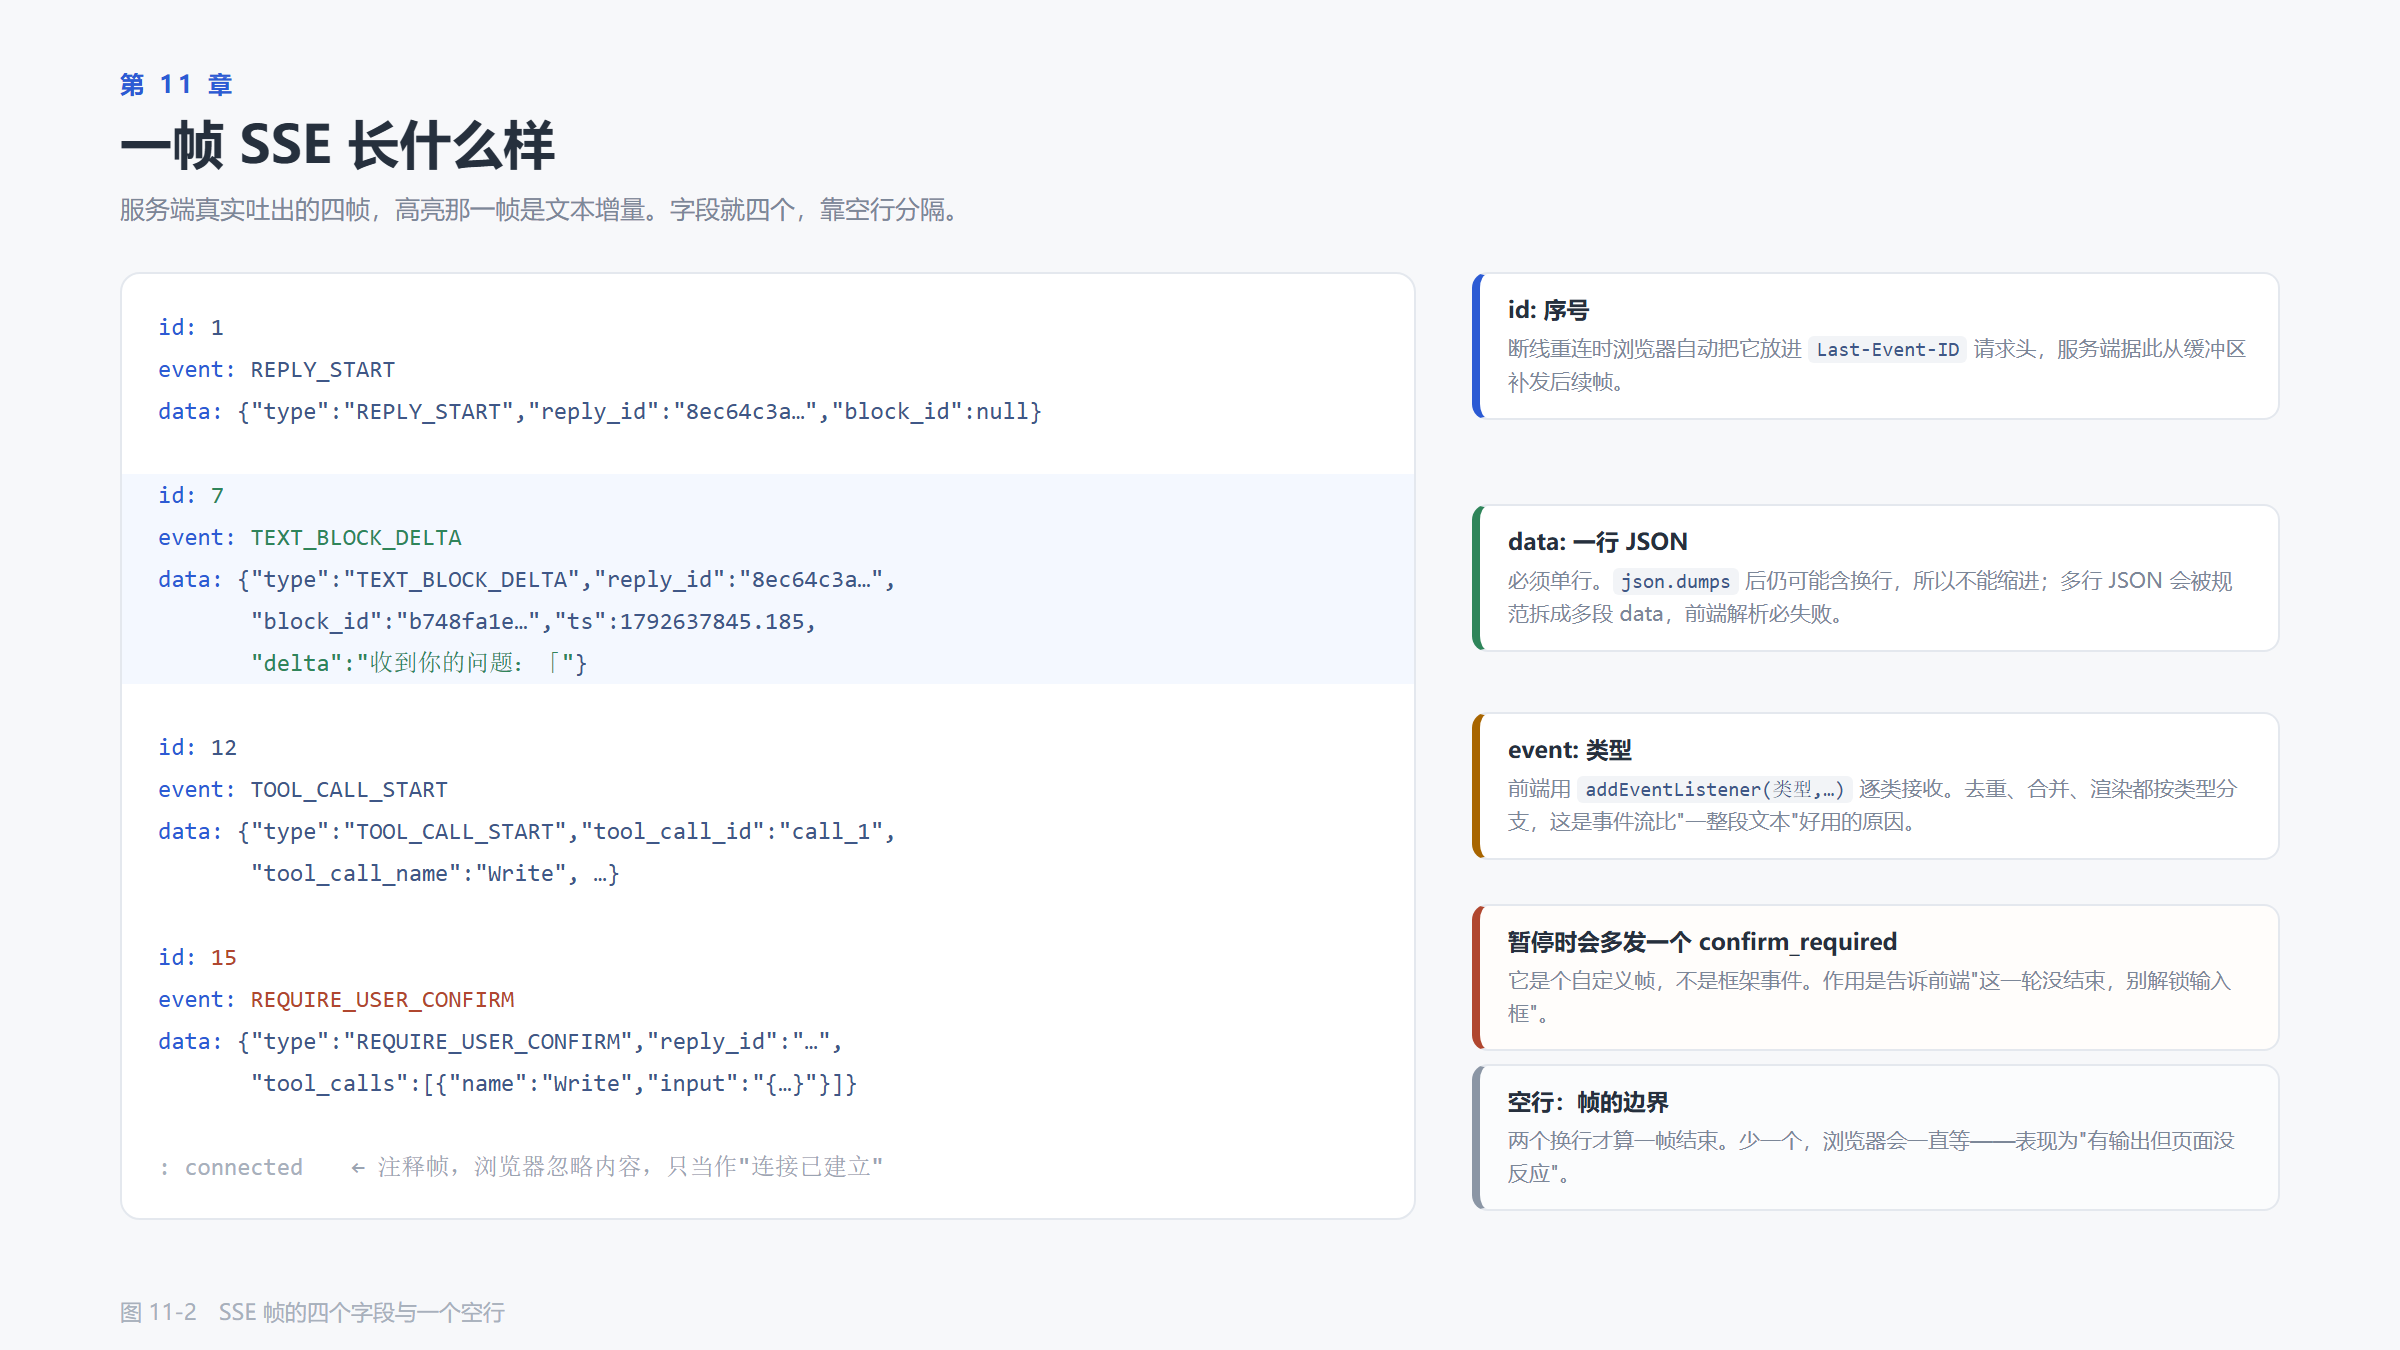Click the inline code "json.dumps"

(x=1675, y=581)
